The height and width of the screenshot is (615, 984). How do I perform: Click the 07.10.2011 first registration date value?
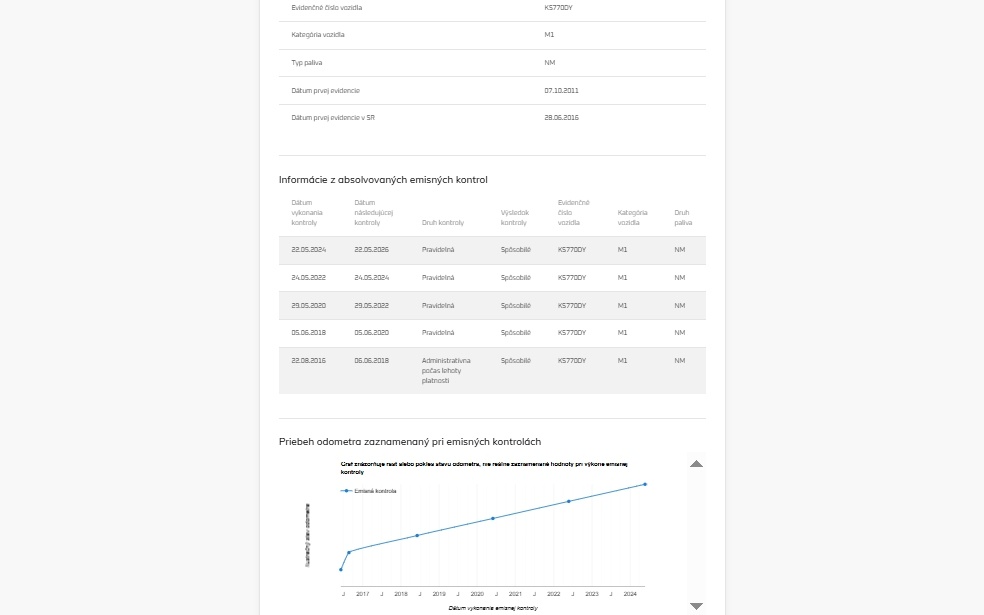click(561, 90)
